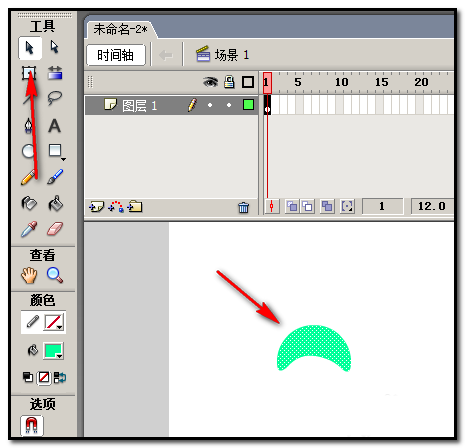
Task: Select the Text tool
Action: [54, 126]
